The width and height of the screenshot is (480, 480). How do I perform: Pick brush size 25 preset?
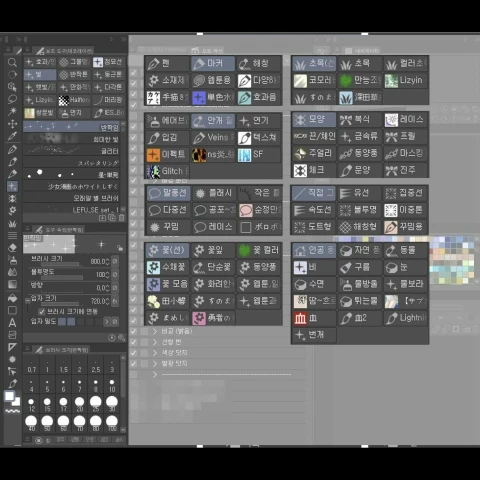[x=96, y=404]
